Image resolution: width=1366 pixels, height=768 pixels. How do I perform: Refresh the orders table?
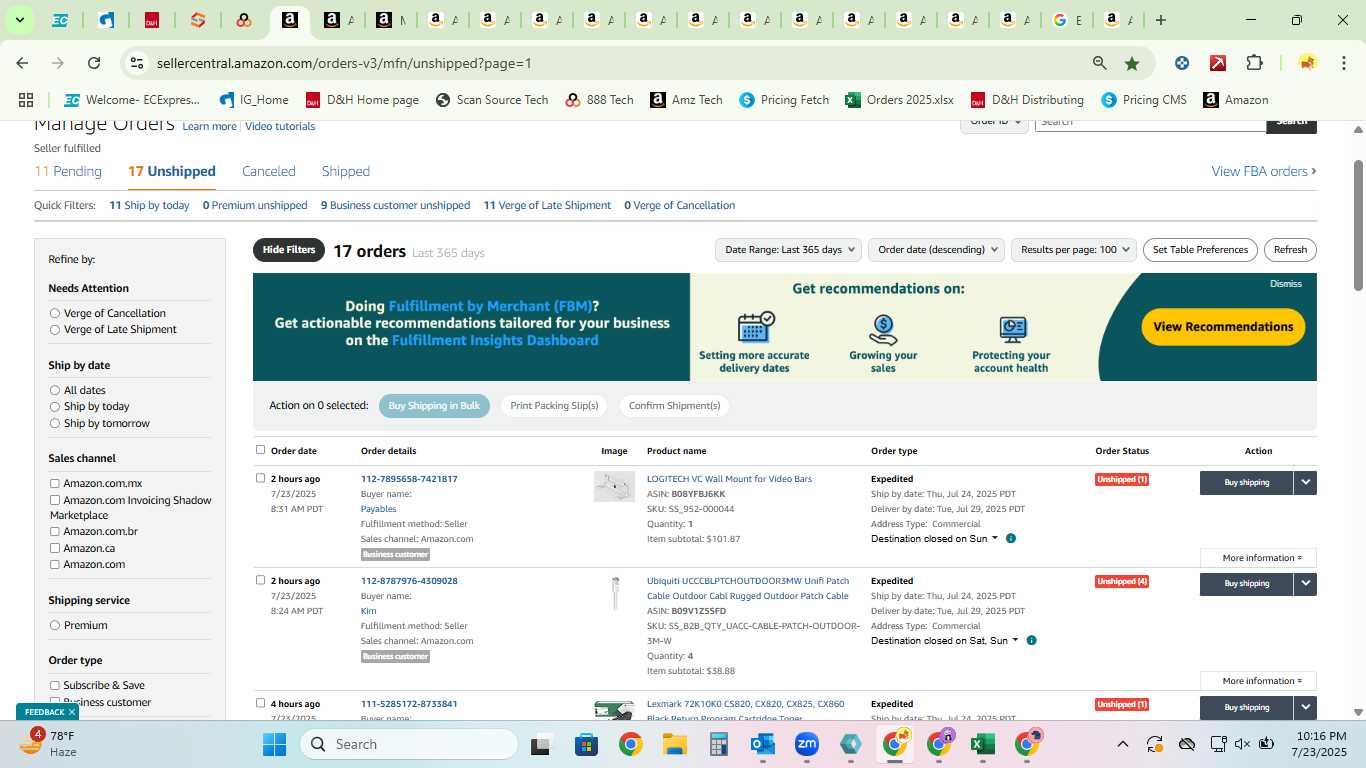click(1290, 250)
